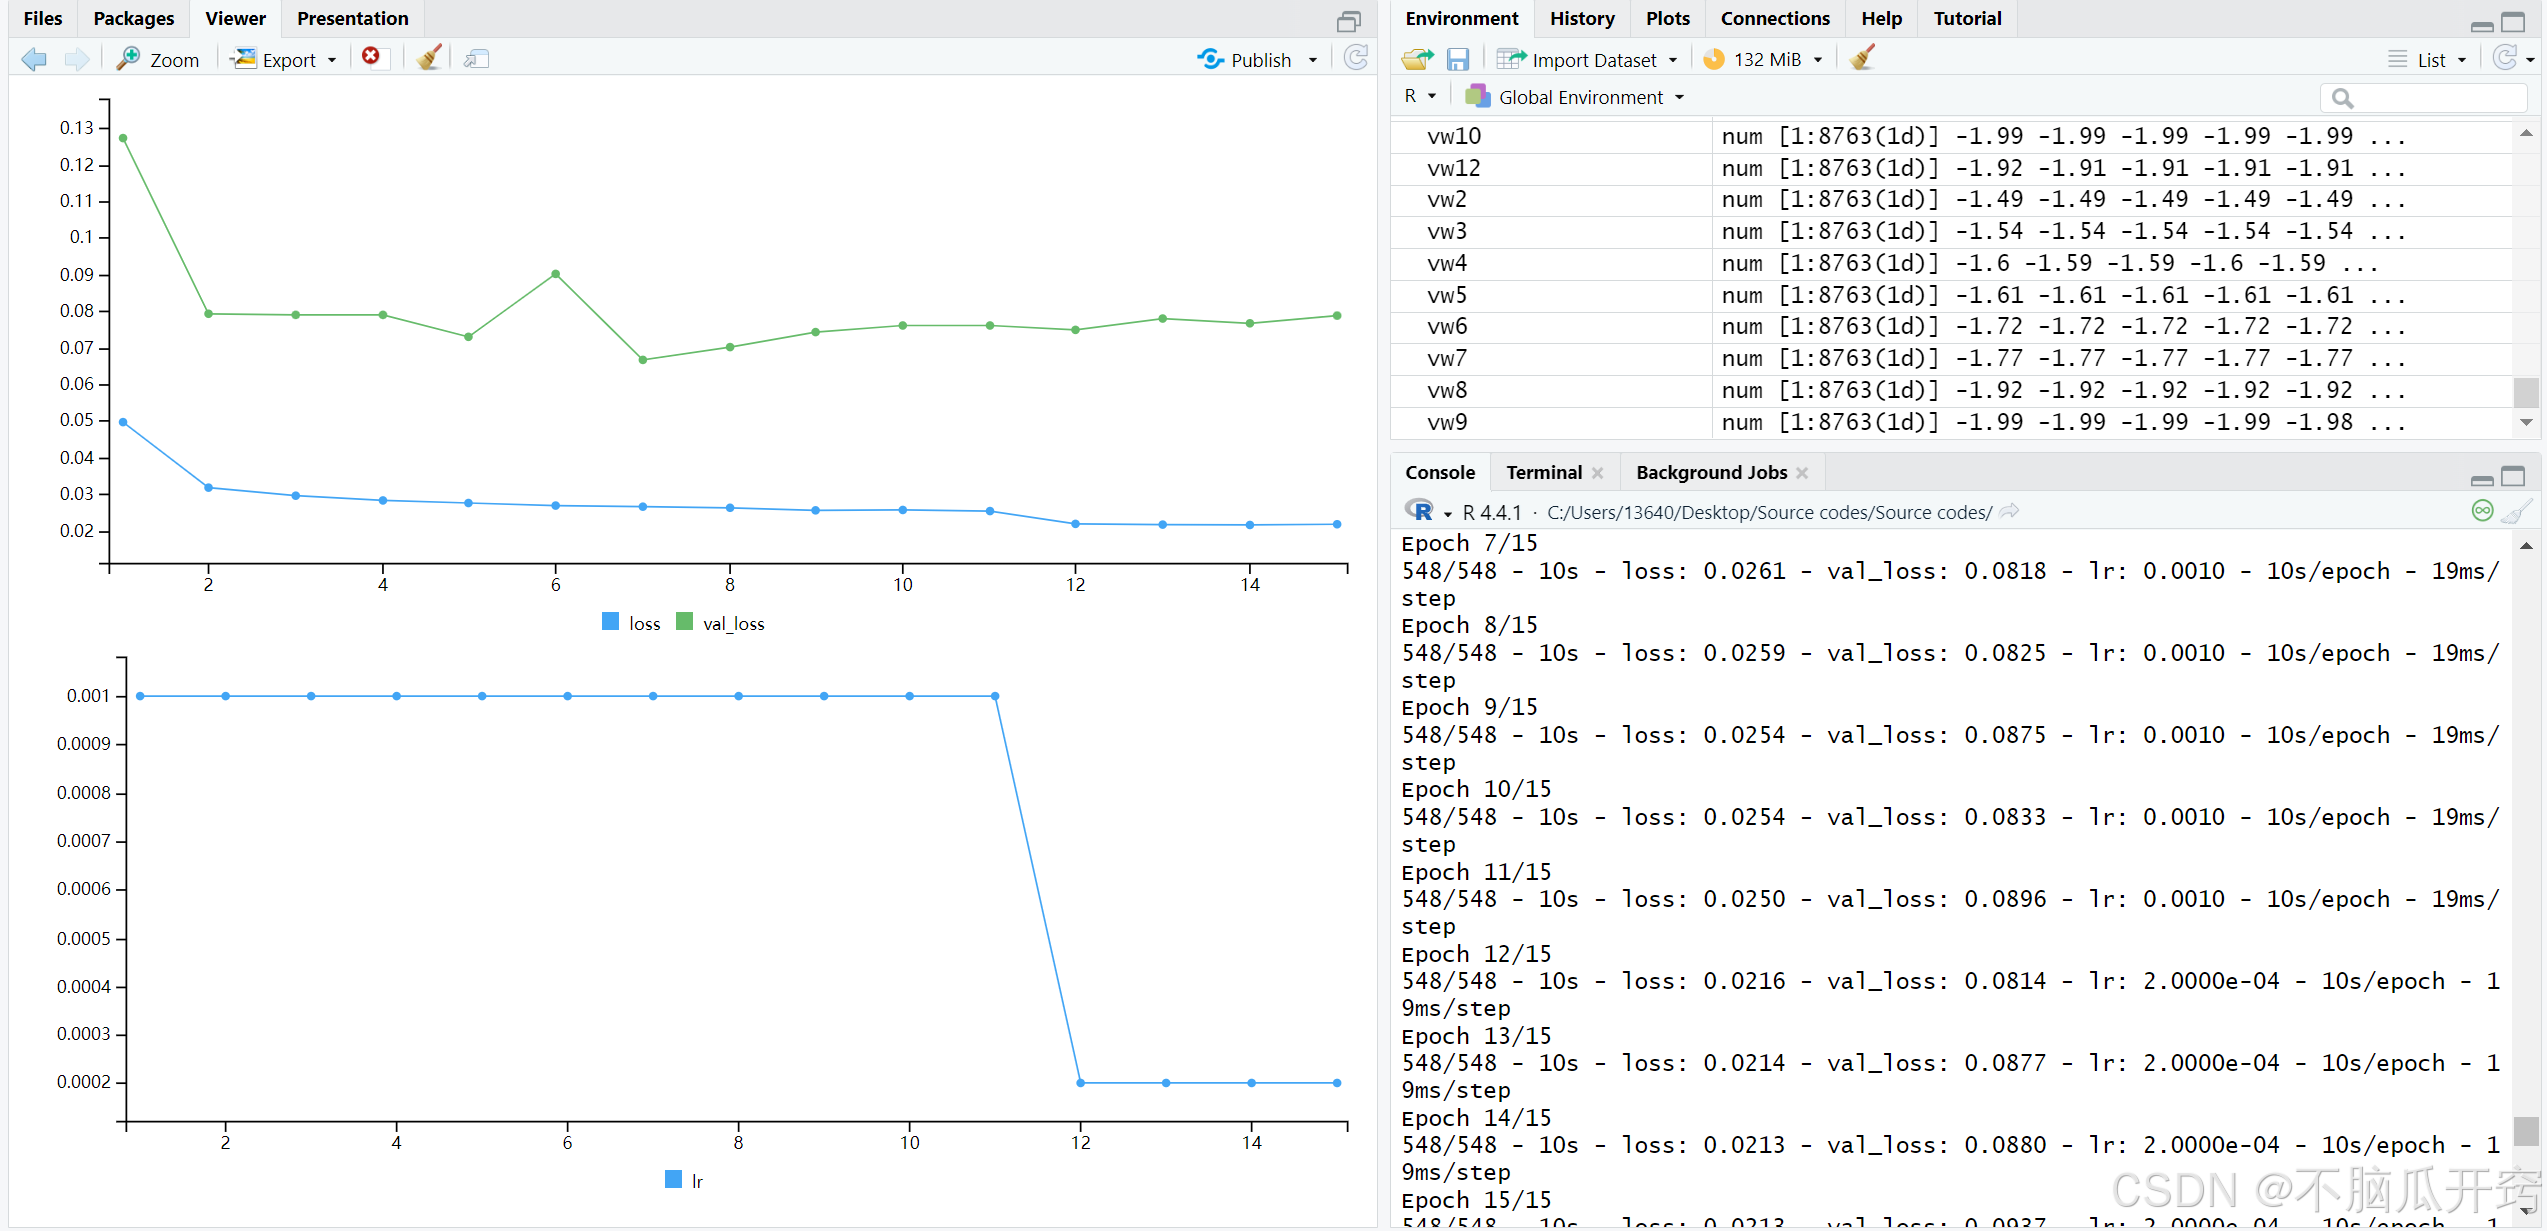Viewport: 2547px width, 1231px height.
Task: Expand the Export dropdown menu
Action: pyautogui.click(x=288, y=60)
